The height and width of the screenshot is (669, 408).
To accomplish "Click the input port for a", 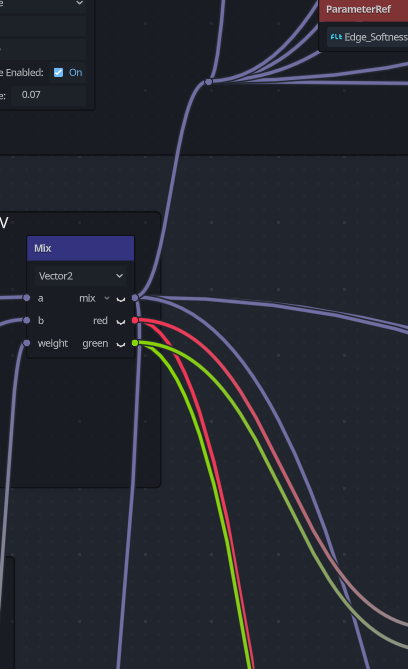I will (27, 298).
